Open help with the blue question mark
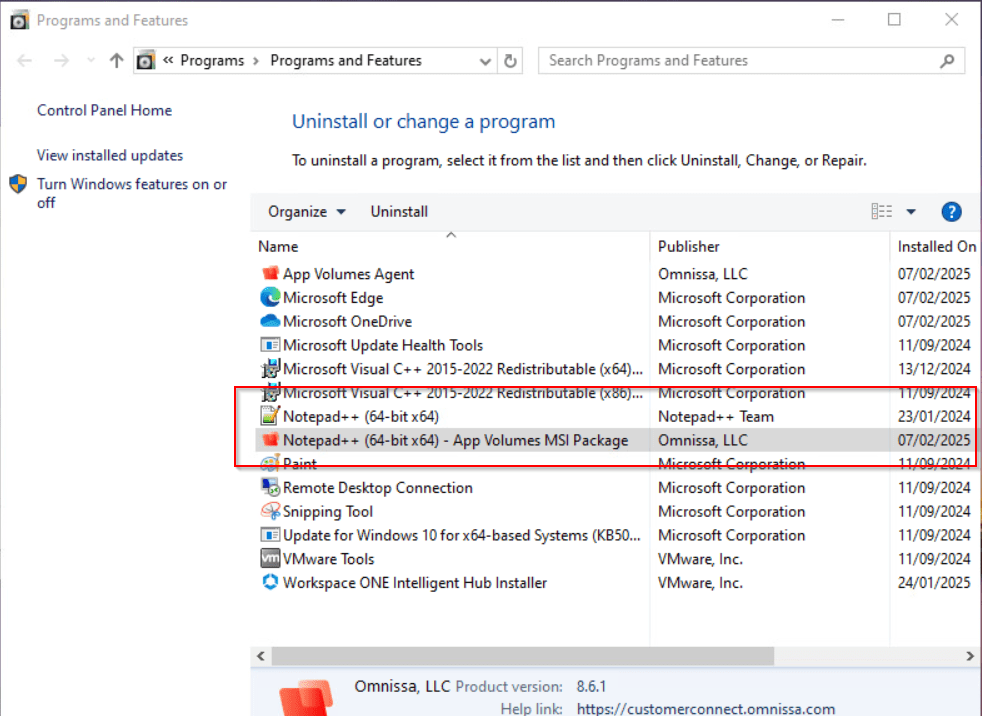 [x=951, y=212]
